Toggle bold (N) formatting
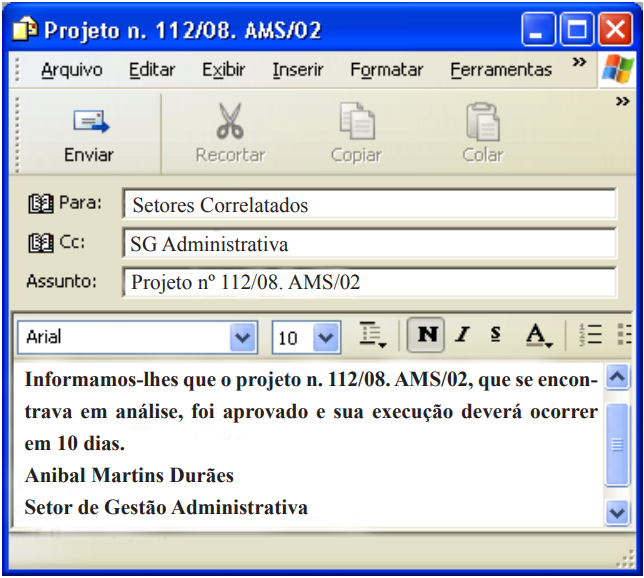Screen dimensions: 644x578 [x=427, y=336]
